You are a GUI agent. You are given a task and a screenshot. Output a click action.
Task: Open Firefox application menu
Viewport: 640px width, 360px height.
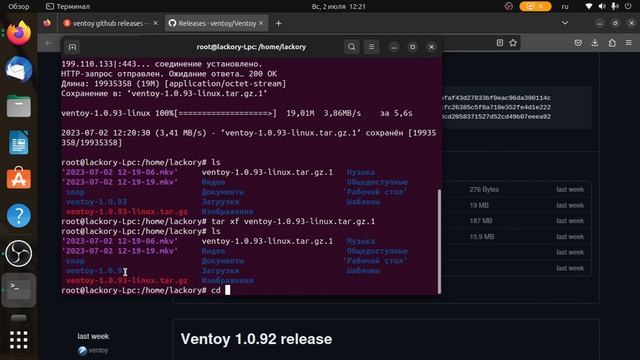point(629,42)
